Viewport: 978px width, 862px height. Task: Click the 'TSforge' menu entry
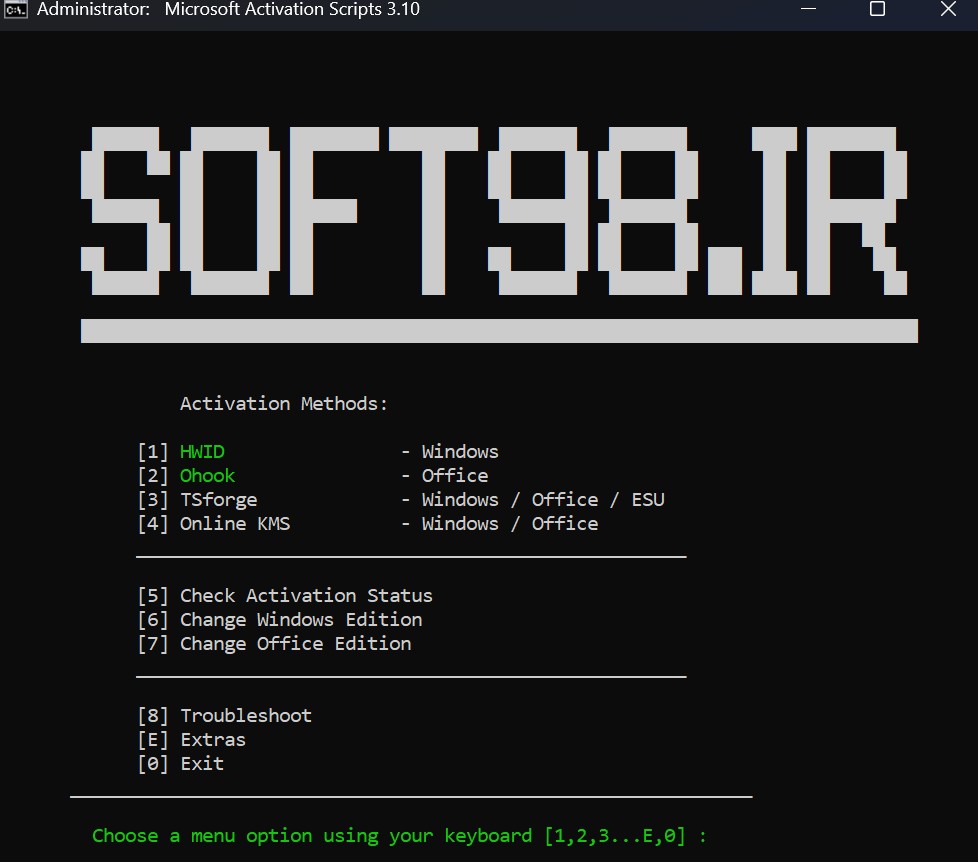[x=218, y=500]
